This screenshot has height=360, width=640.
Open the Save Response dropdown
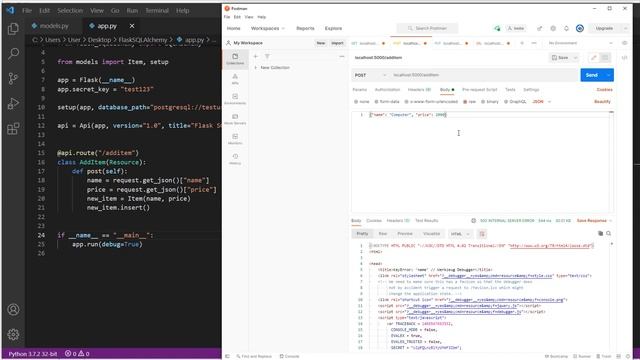(x=594, y=220)
